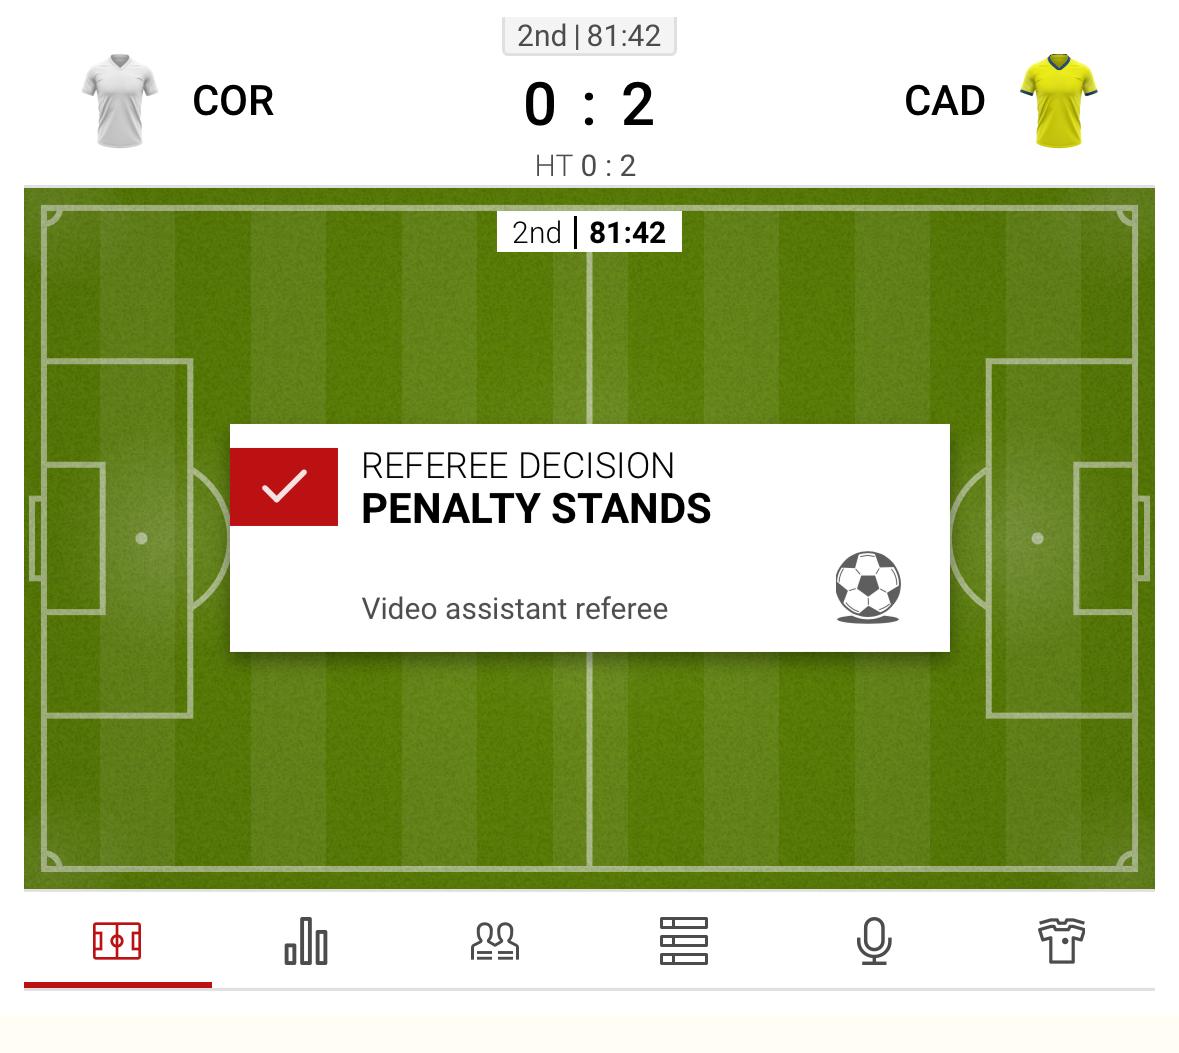Viewport: 1179px width, 1053px height.
Task: Click the top match clock badge
Action: pos(589,36)
